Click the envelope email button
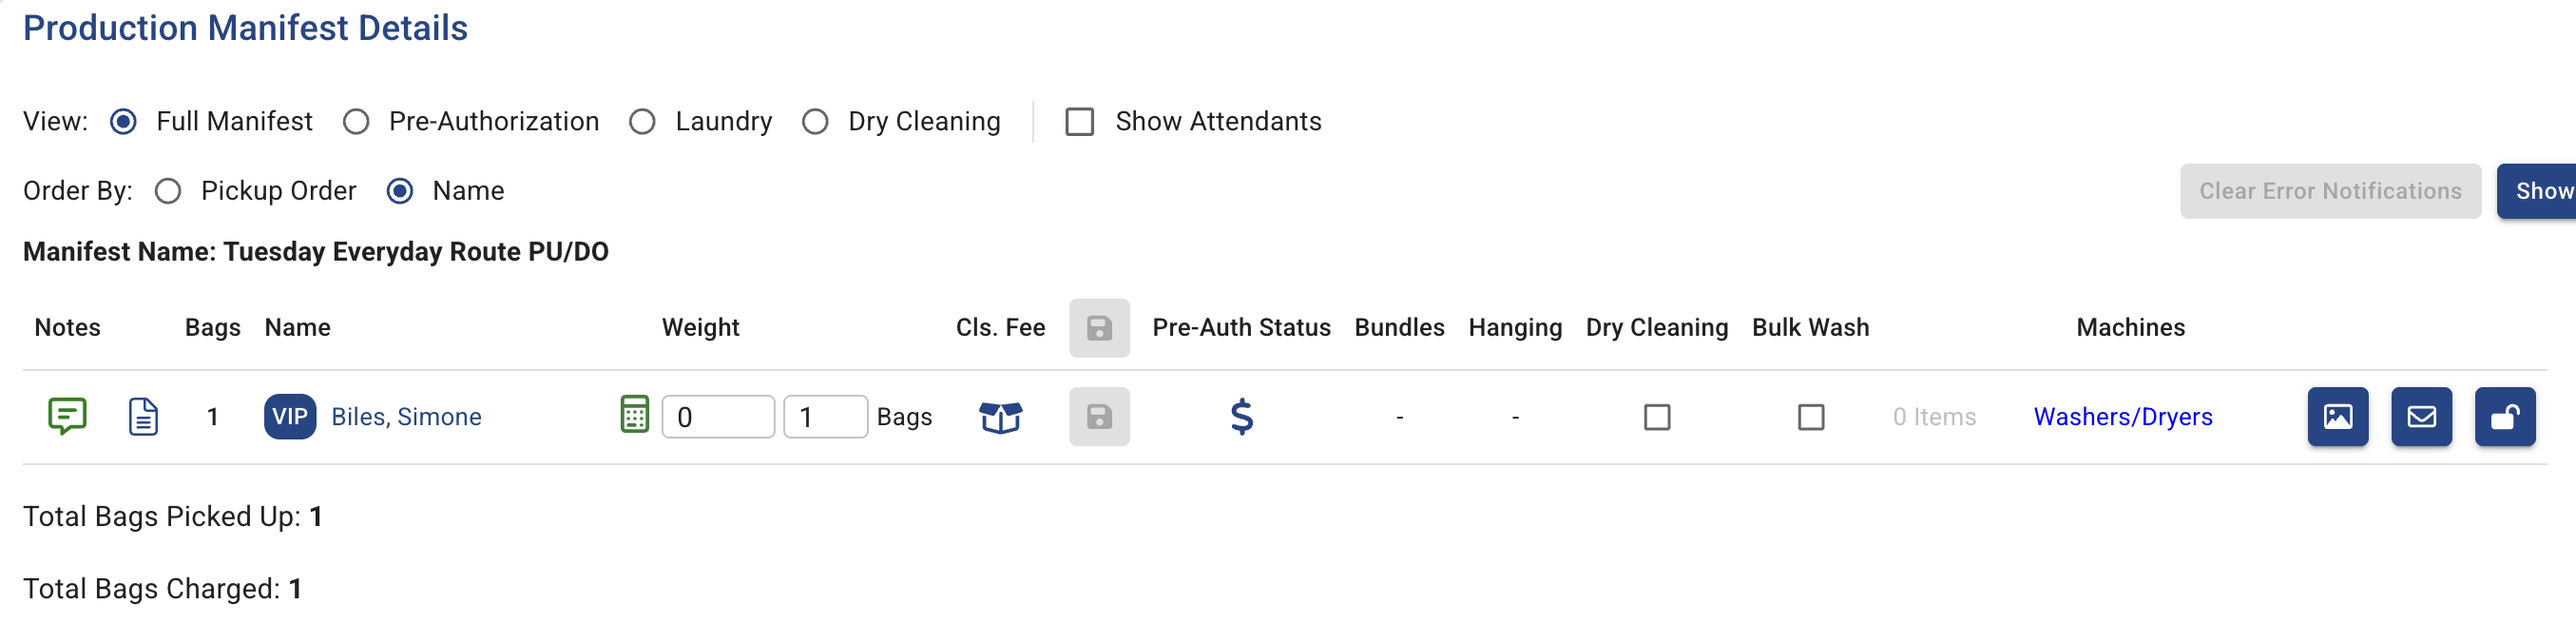The image size is (2576, 624). click(x=2421, y=416)
